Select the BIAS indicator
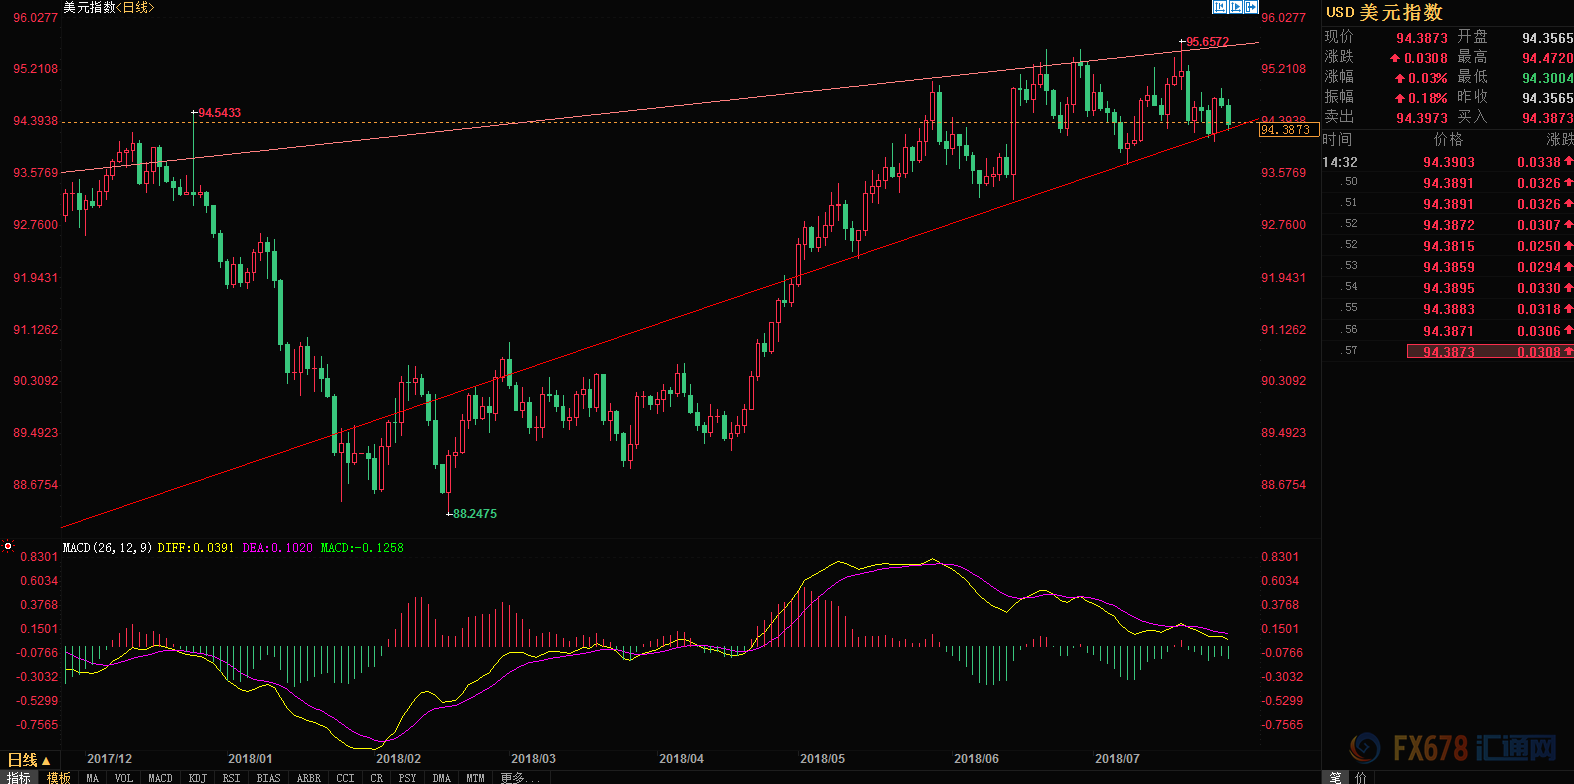The width and height of the screenshot is (1574, 784). pos(268,777)
